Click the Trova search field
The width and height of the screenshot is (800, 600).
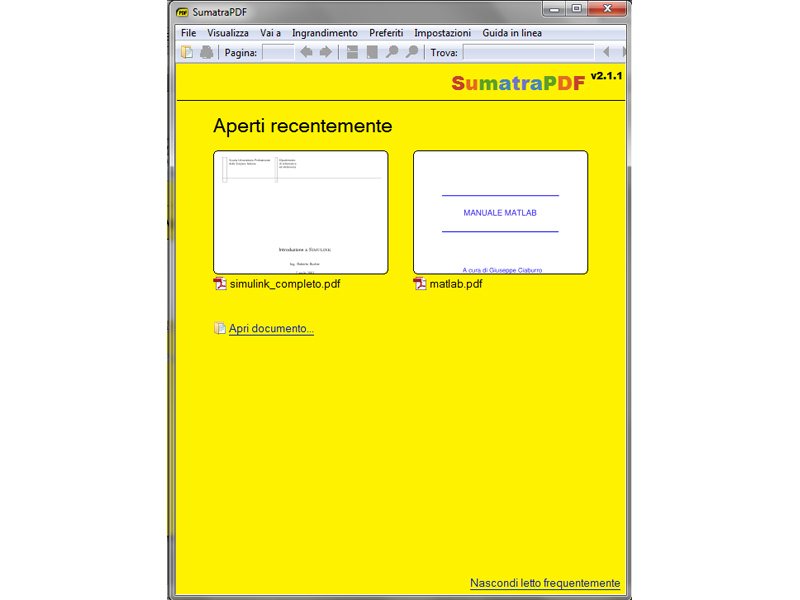[x=528, y=52]
